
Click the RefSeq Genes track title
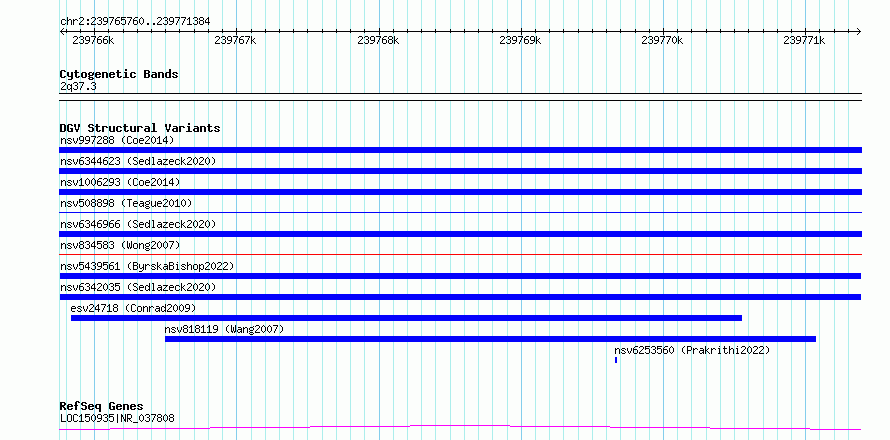[102, 407]
